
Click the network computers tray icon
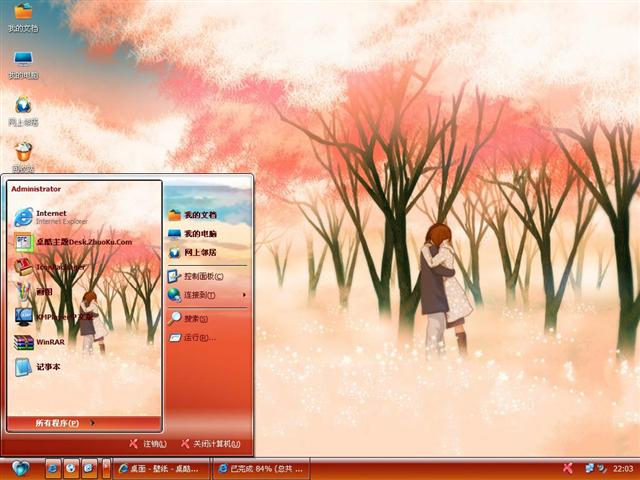[x=590, y=468]
